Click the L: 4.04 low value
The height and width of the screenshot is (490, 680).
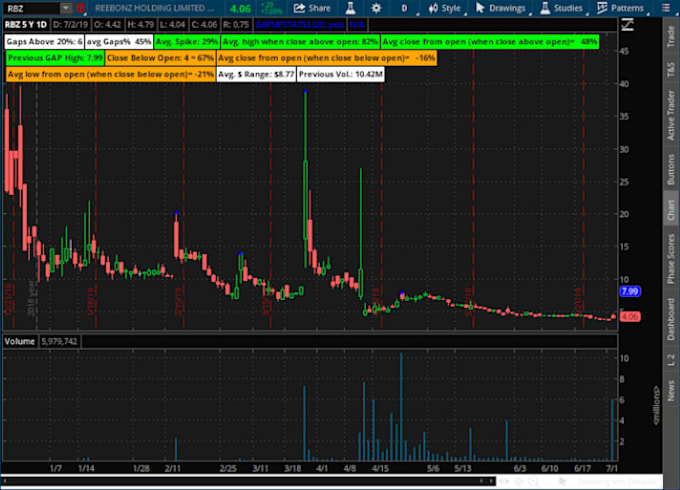pyautogui.click(x=172, y=25)
